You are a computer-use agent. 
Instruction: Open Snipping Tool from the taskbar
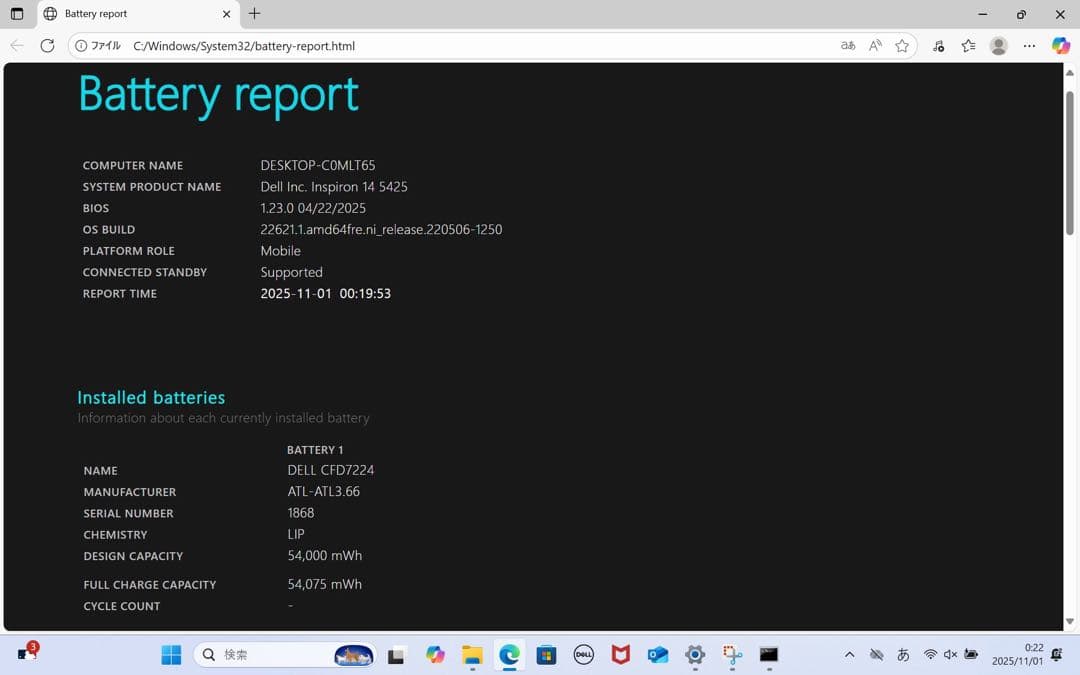coord(731,655)
